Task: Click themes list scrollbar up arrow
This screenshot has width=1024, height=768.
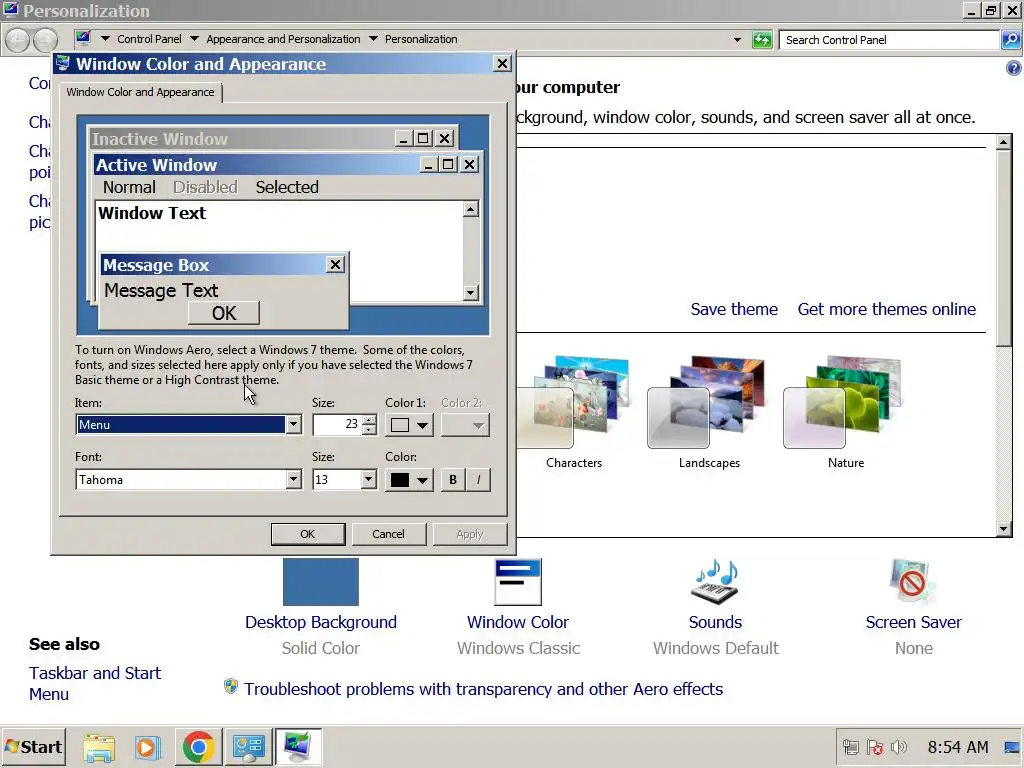Action: [x=1004, y=142]
